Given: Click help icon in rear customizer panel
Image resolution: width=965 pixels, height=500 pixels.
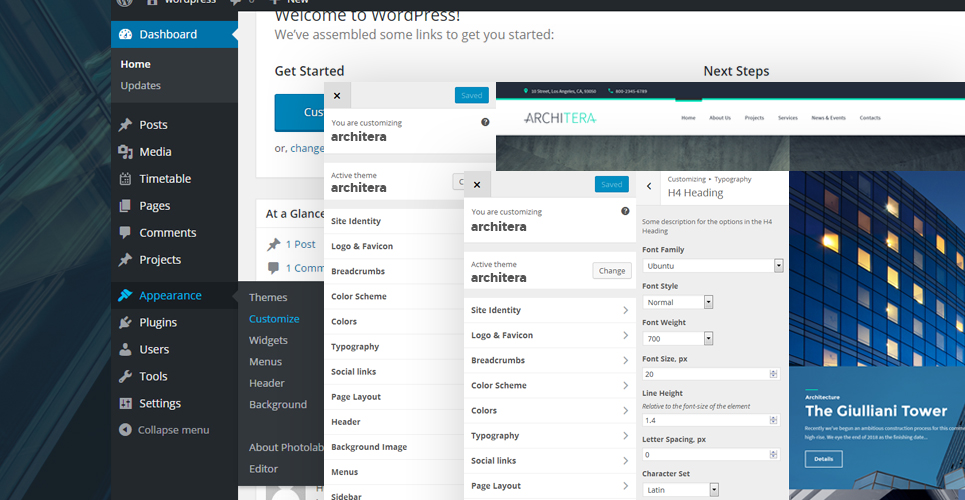Looking at the screenshot, I should click(x=485, y=123).
